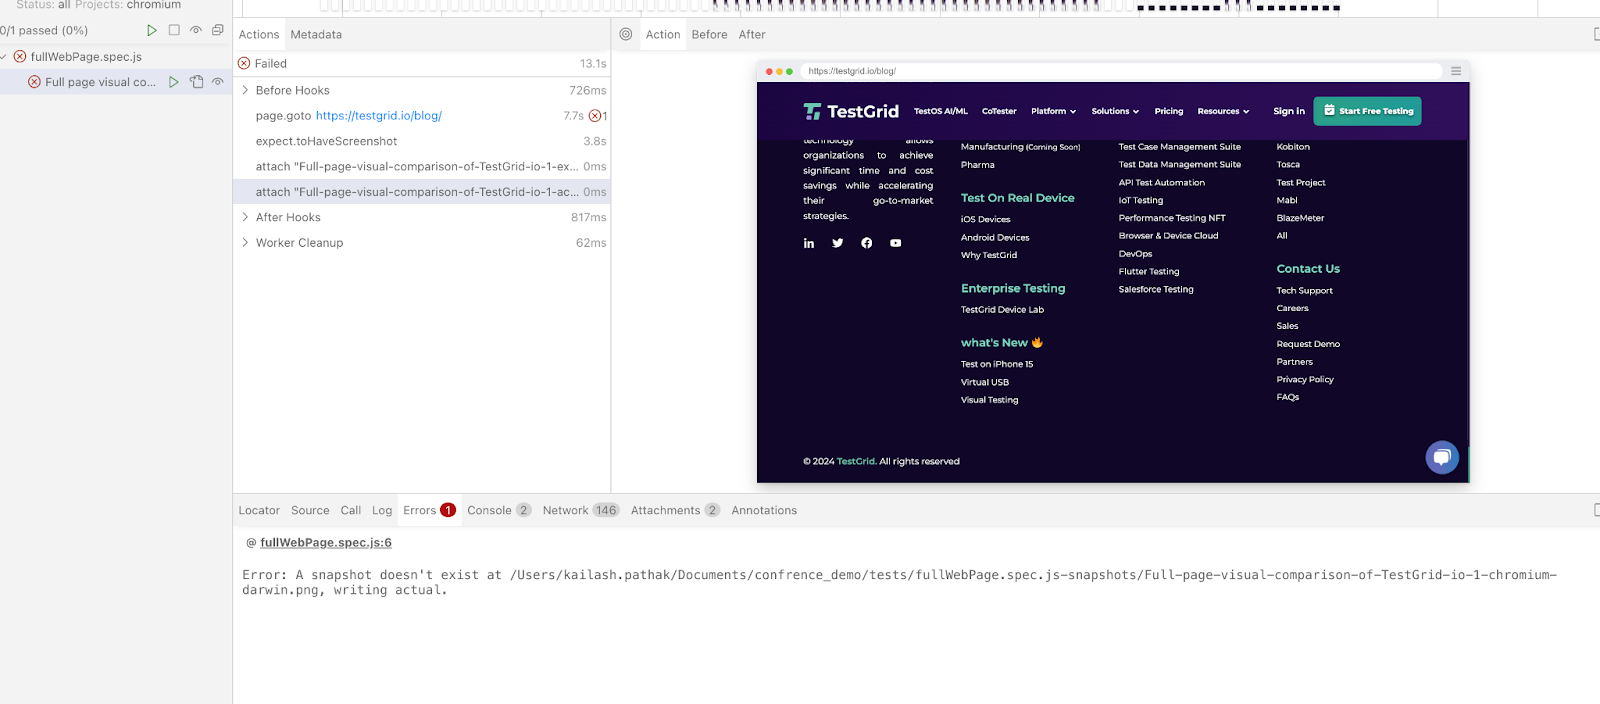Image resolution: width=1600 pixels, height=704 pixels.
Task: Click the https://testgrid.io/blog/ link in page.goto
Action: pos(379,116)
